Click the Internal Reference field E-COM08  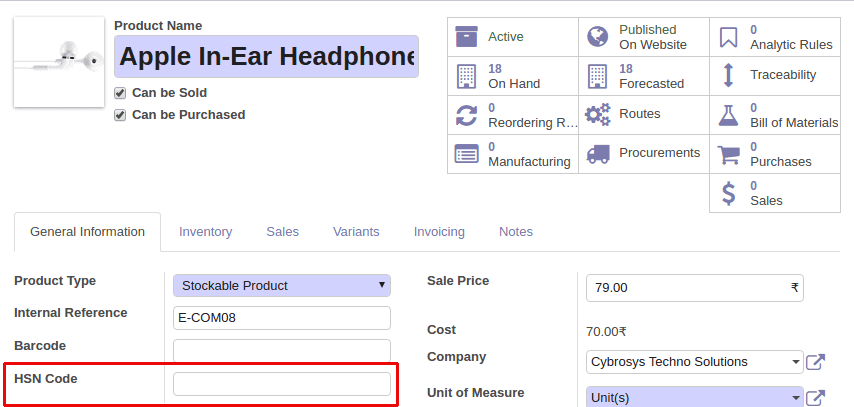282,318
